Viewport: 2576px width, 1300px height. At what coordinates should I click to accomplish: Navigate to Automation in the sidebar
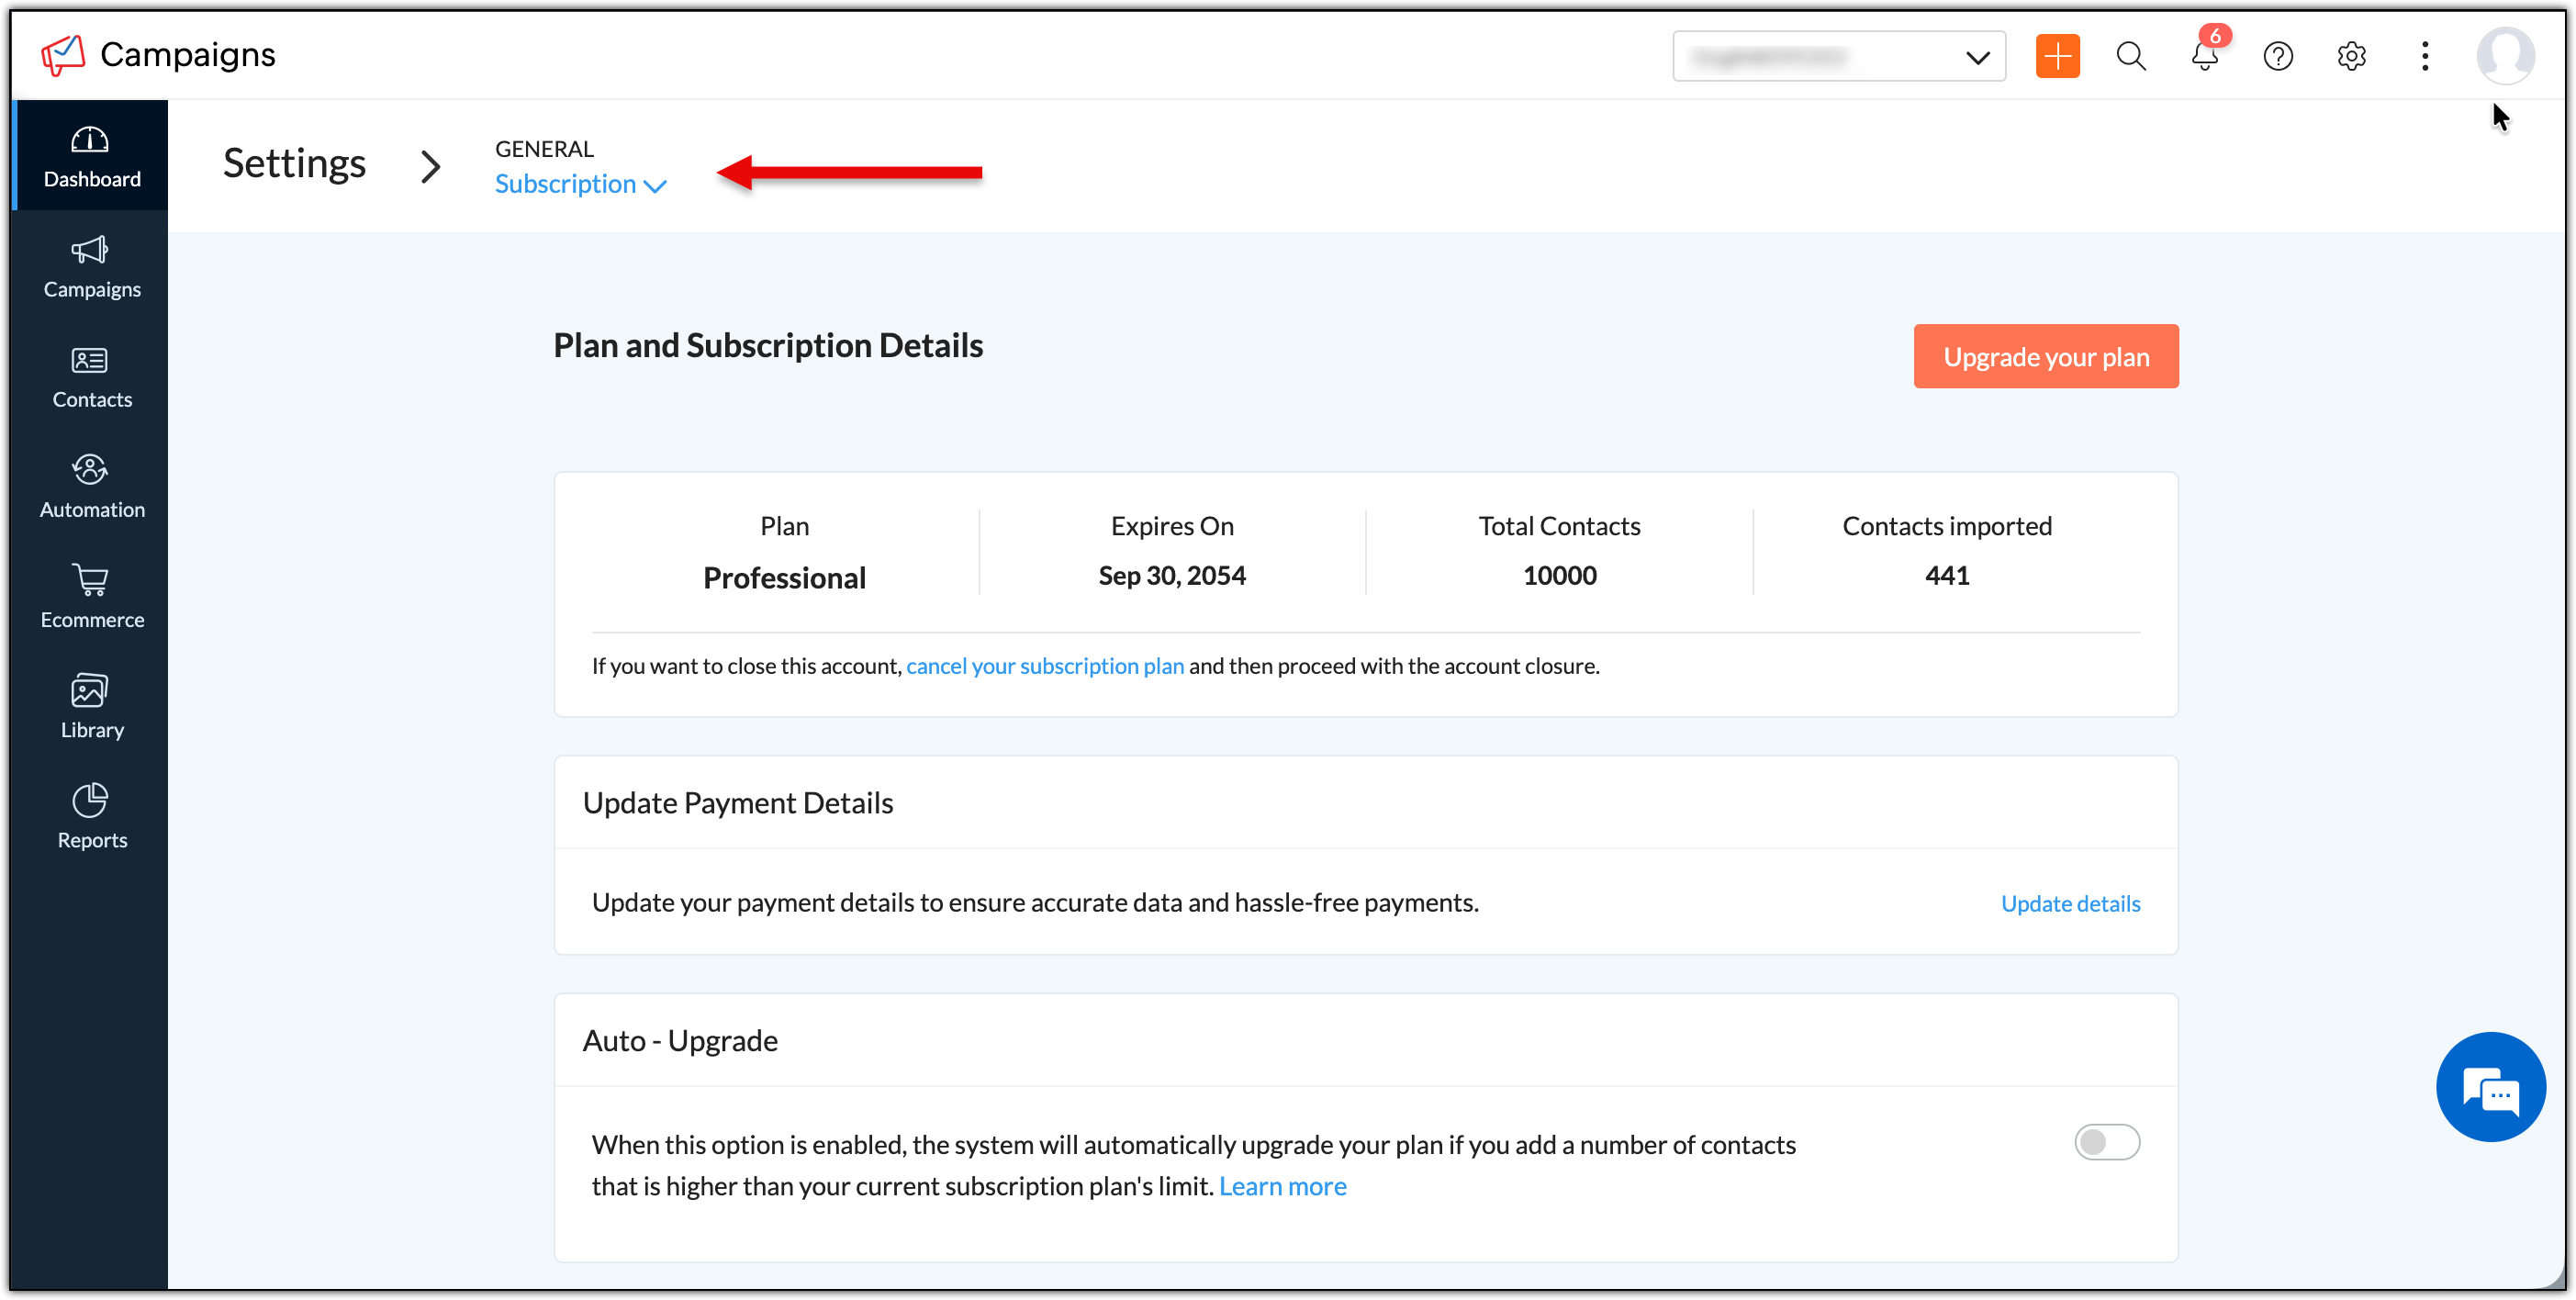(91, 487)
